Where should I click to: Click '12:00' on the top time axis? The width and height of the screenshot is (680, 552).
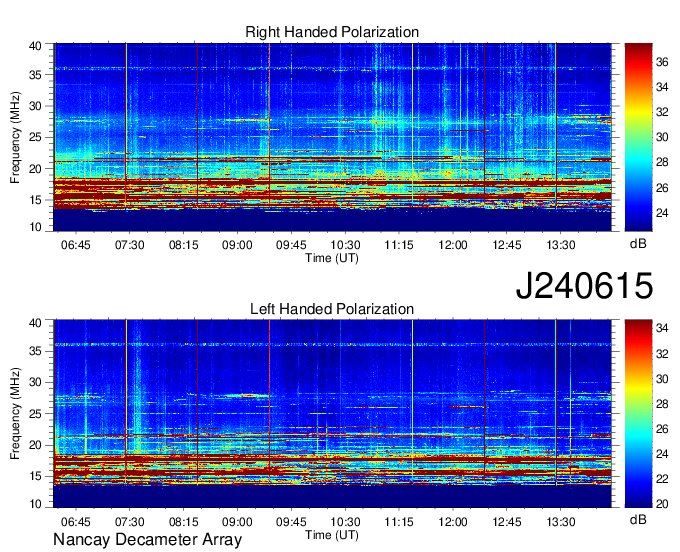(453, 245)
